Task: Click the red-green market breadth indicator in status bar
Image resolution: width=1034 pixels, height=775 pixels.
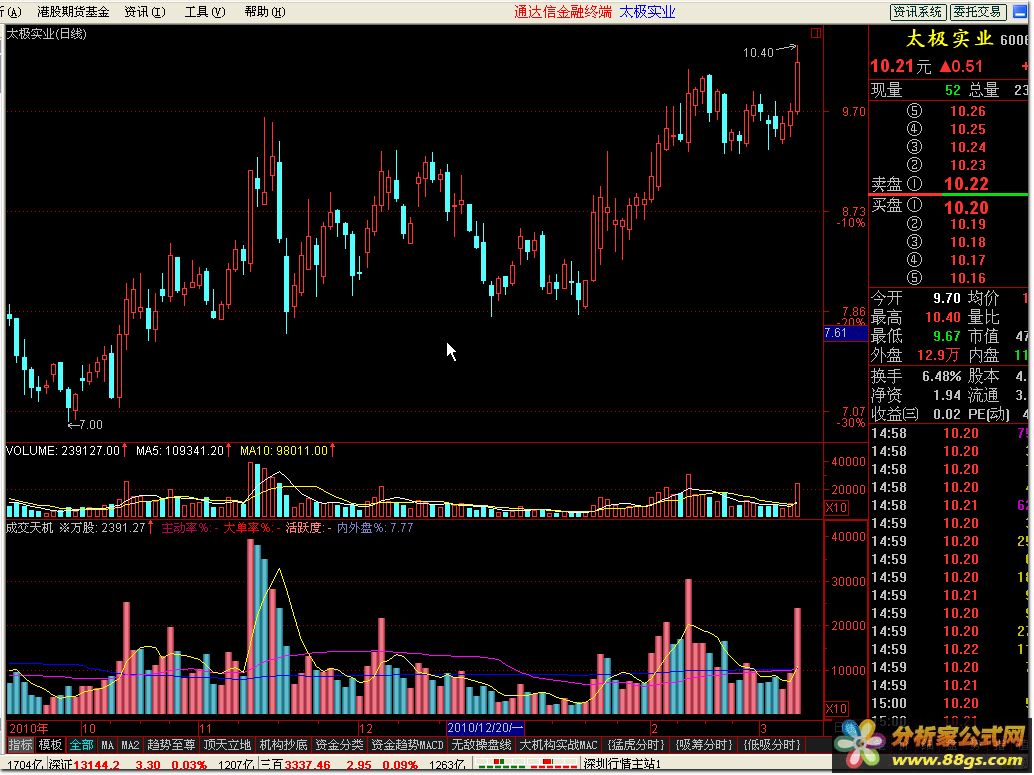Action: point(526,764)
